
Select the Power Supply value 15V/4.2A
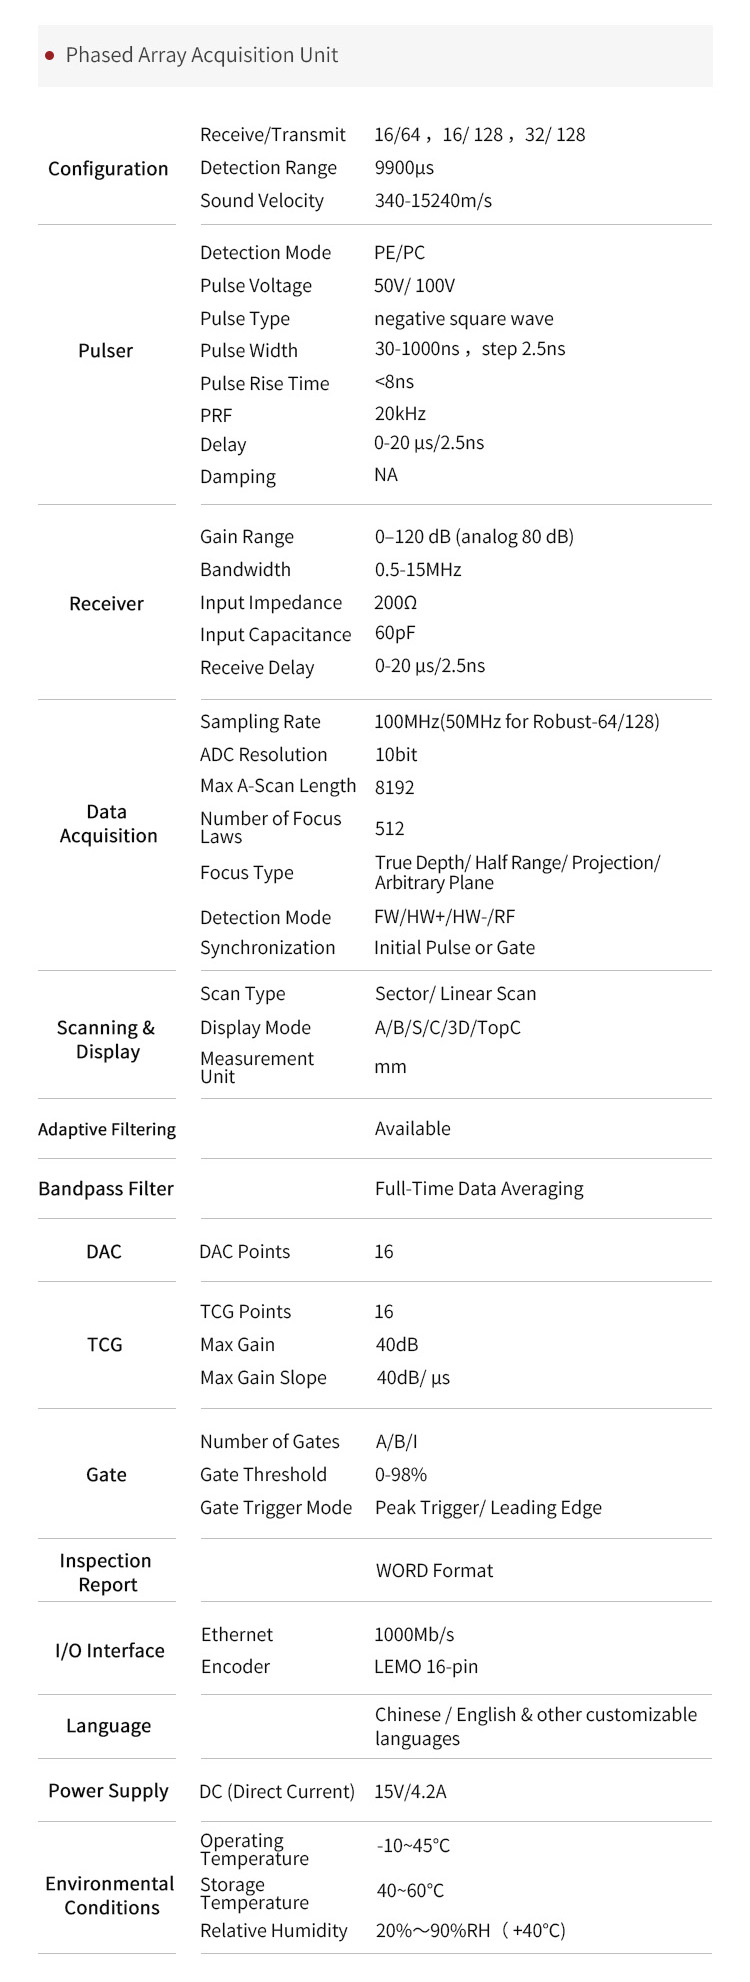(x=410, y=1791)
